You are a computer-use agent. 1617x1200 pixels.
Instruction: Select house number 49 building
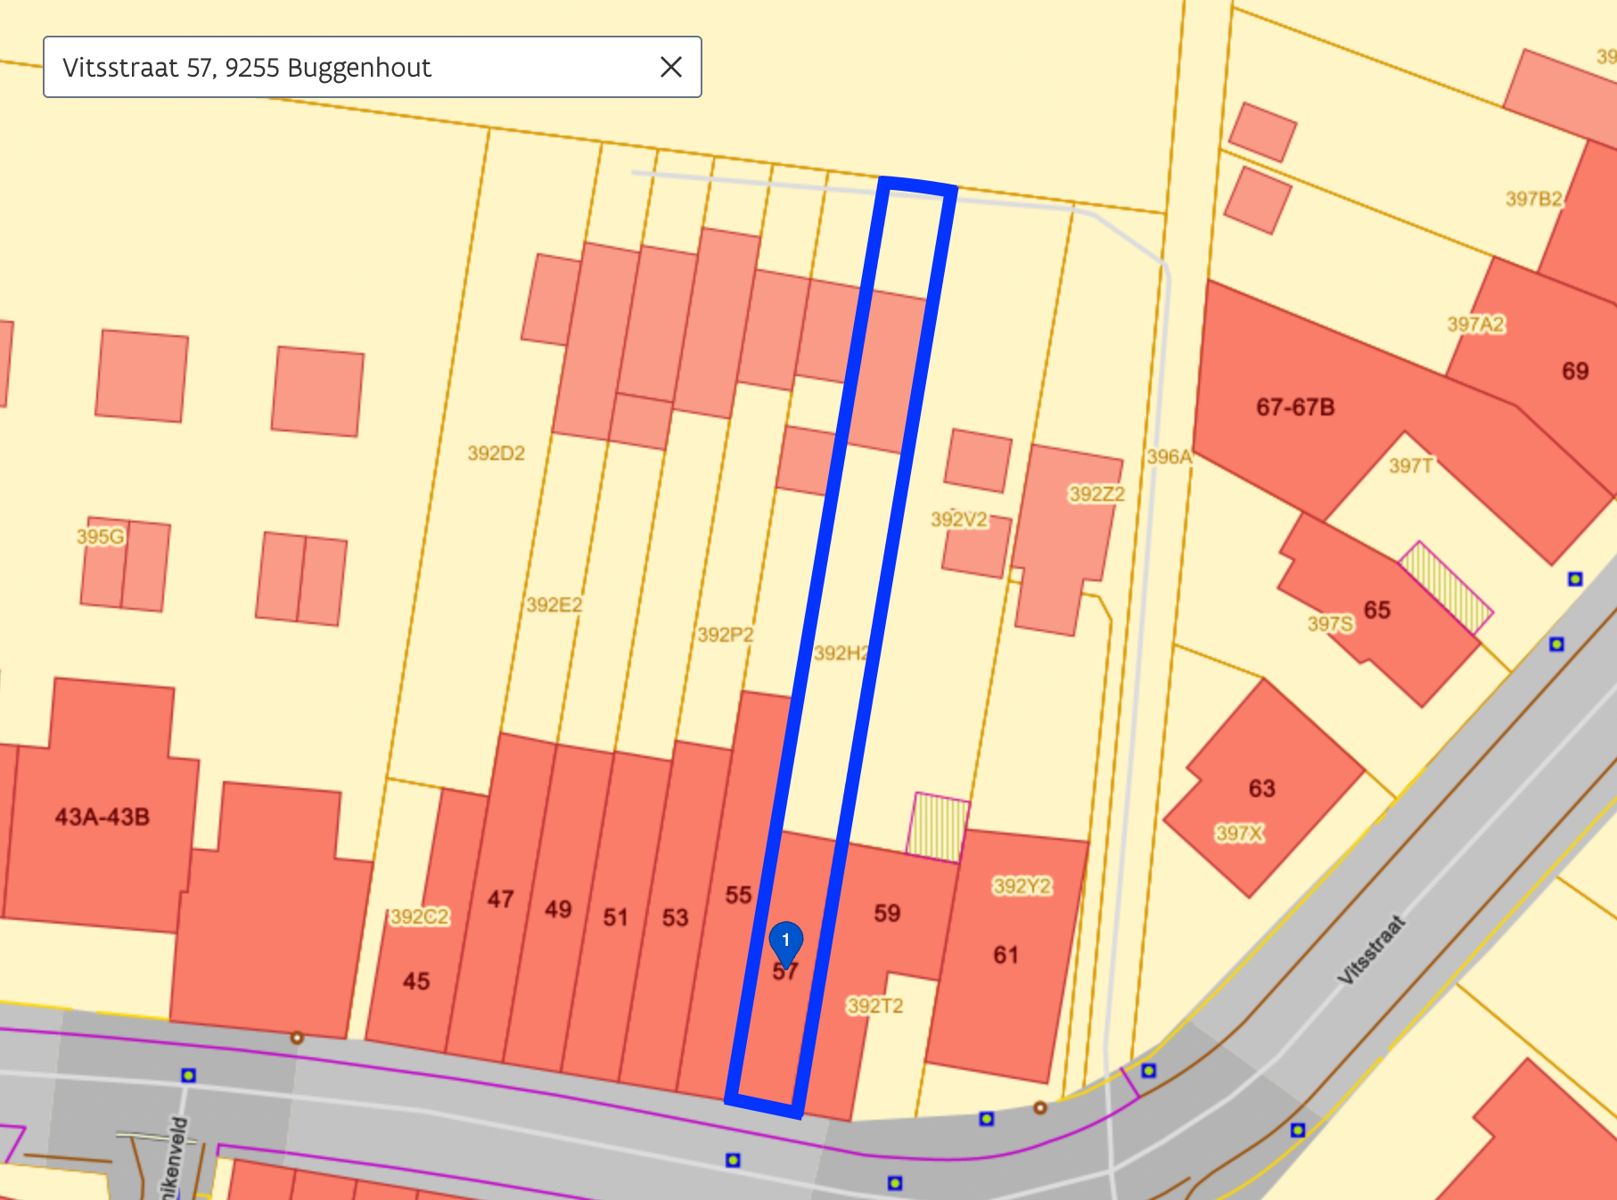pyautogui.click(x=558, y=909)
